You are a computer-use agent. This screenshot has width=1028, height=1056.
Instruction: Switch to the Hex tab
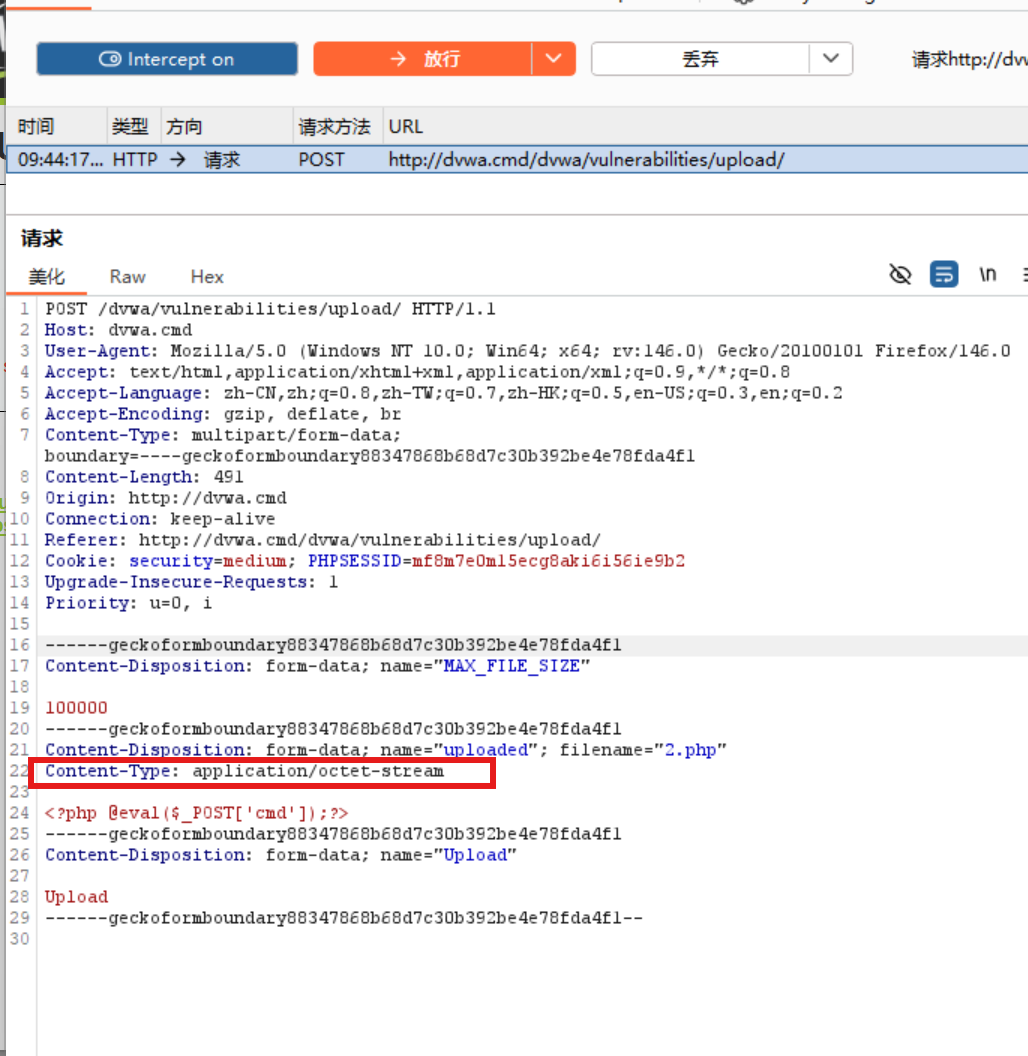pos(207,277)
